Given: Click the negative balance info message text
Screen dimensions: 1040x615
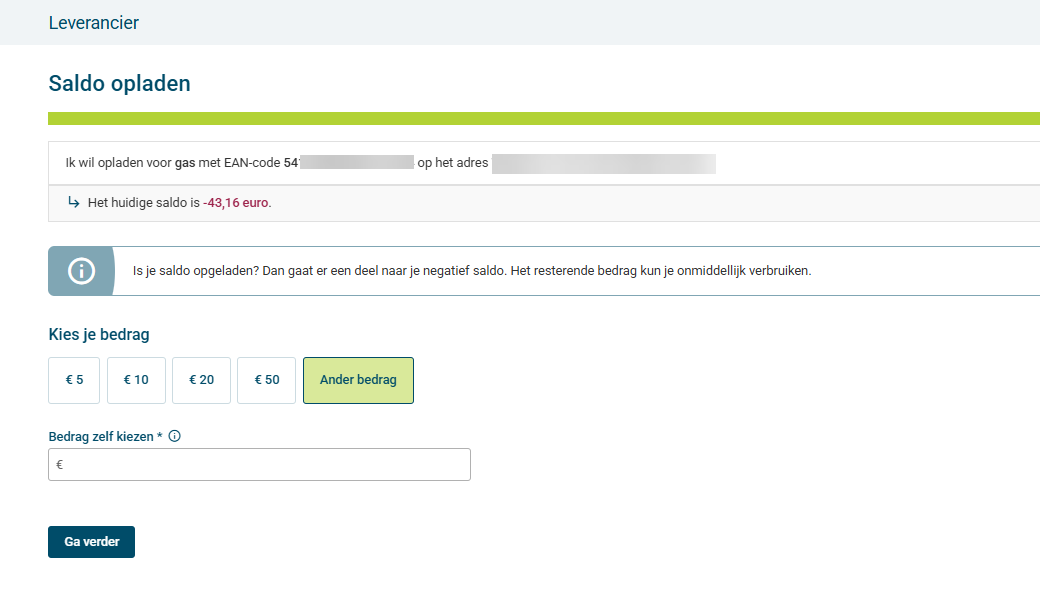Looking at the screenshot, I should click(471, 271).
